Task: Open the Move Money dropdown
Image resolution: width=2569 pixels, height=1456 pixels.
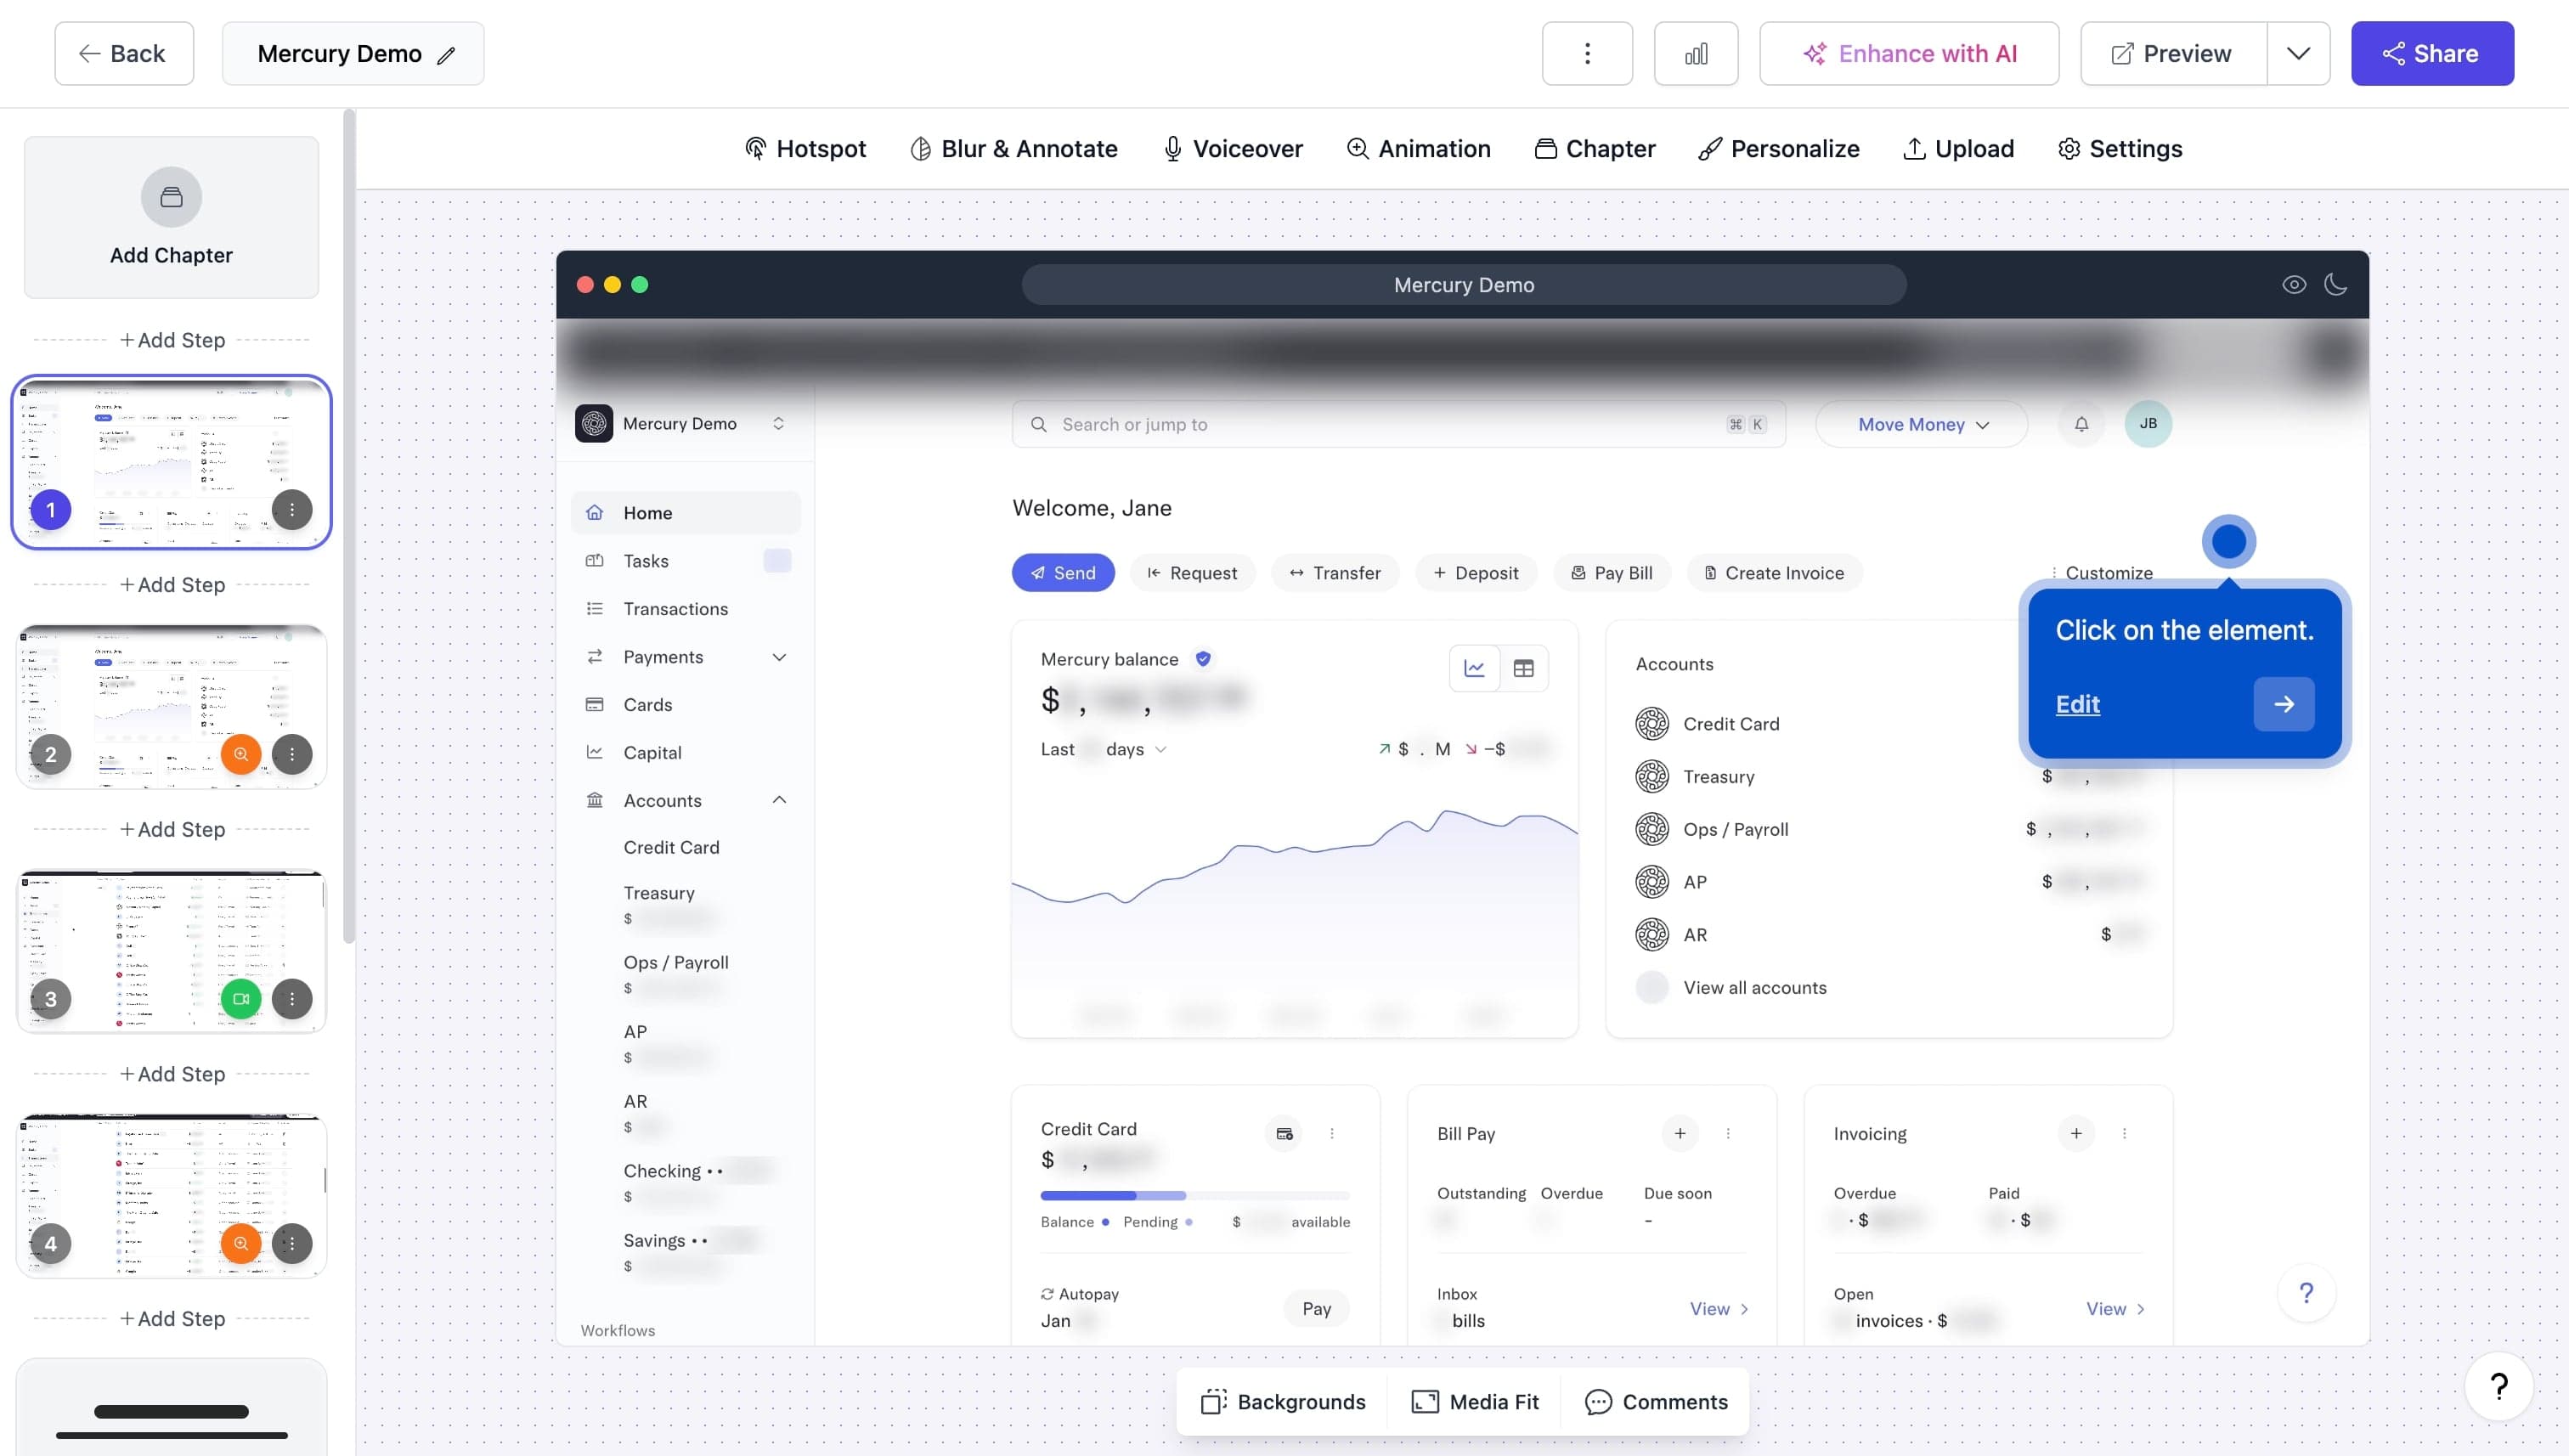Action: tap(1921, 424)
